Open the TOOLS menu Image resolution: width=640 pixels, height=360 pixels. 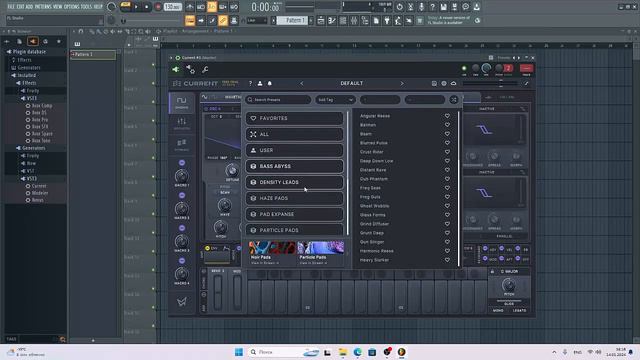coord(86,7)
